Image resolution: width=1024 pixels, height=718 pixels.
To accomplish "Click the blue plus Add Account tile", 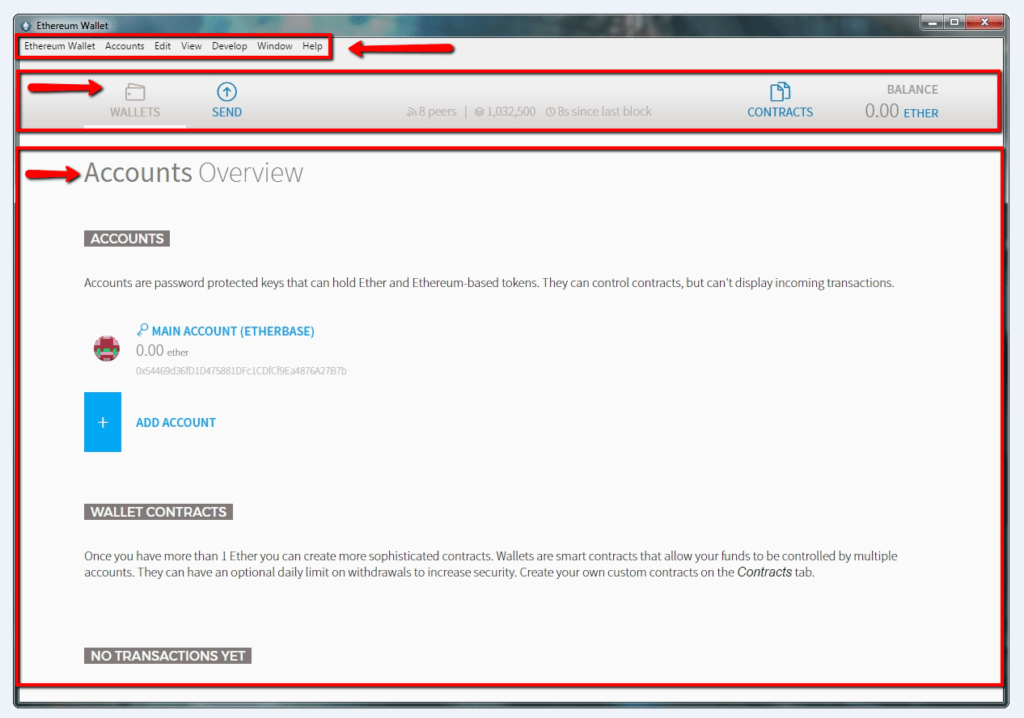I will [x=103, y=422].
